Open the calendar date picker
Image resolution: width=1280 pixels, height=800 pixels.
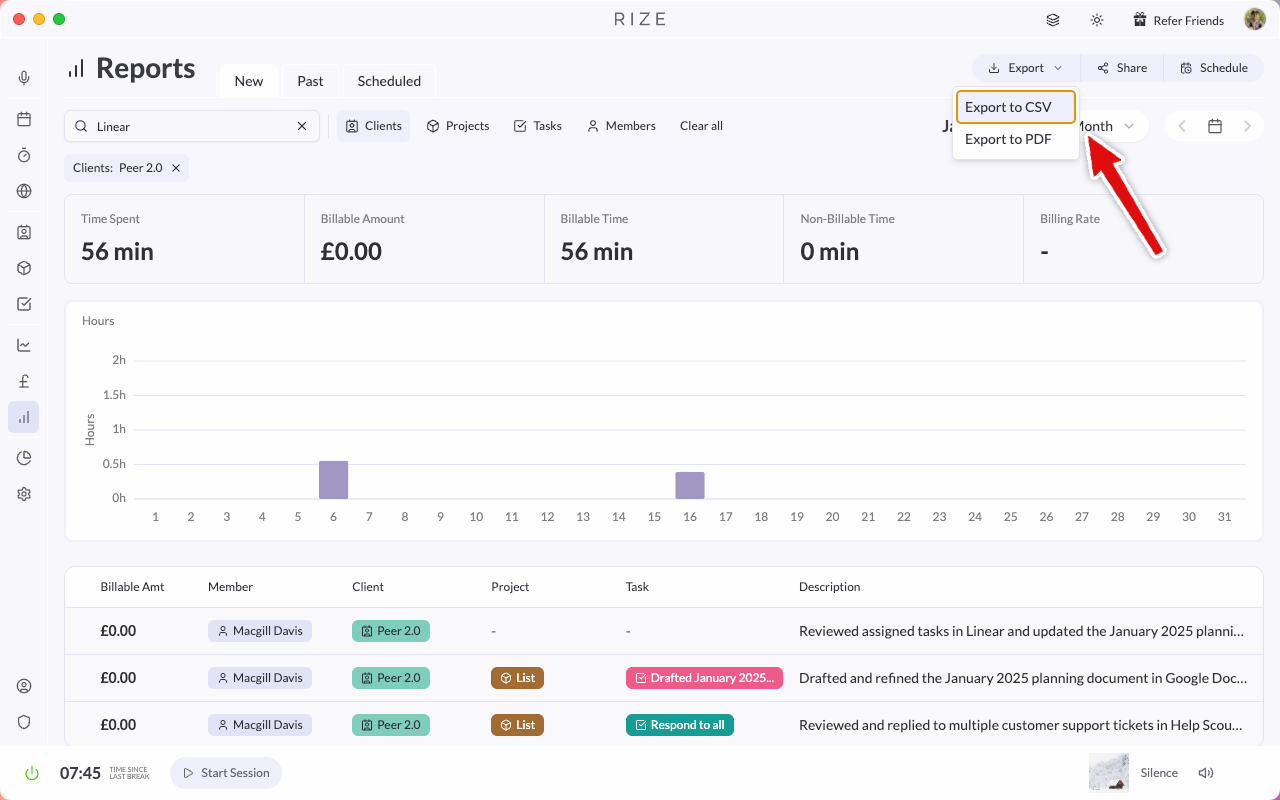(1214, 126)
